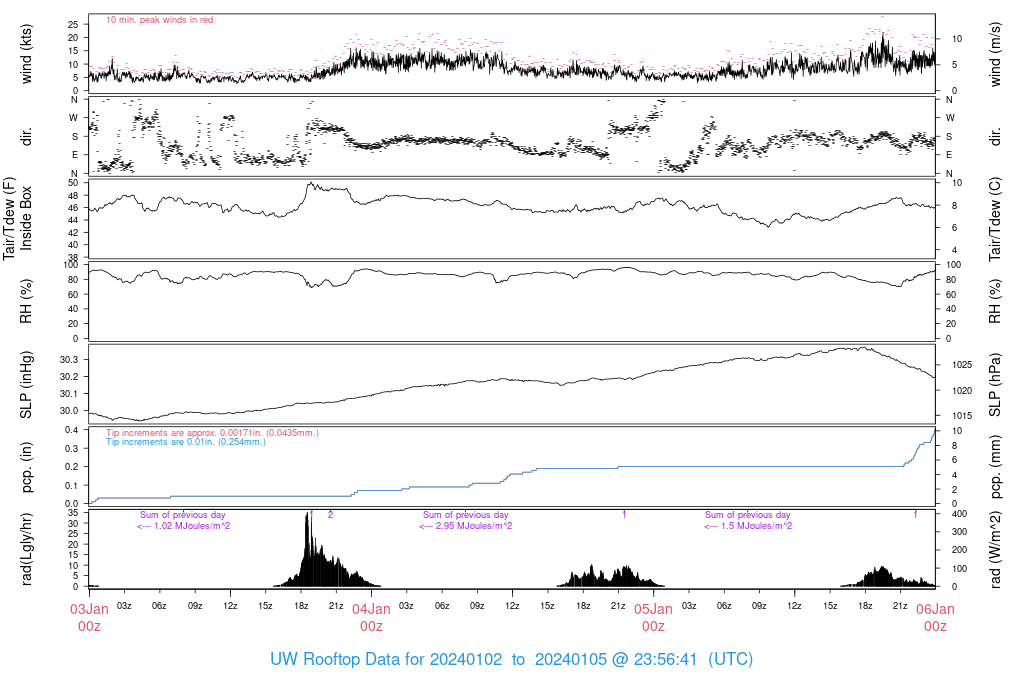1024x700 pixels.
Task: Click the '30.2' tick on the SLP axis
Action: tap(69, 377)
